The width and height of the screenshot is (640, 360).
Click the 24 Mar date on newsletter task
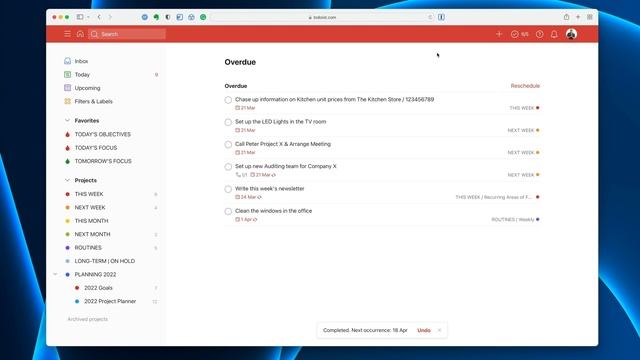pyautogui.click(x=248, y=197)
